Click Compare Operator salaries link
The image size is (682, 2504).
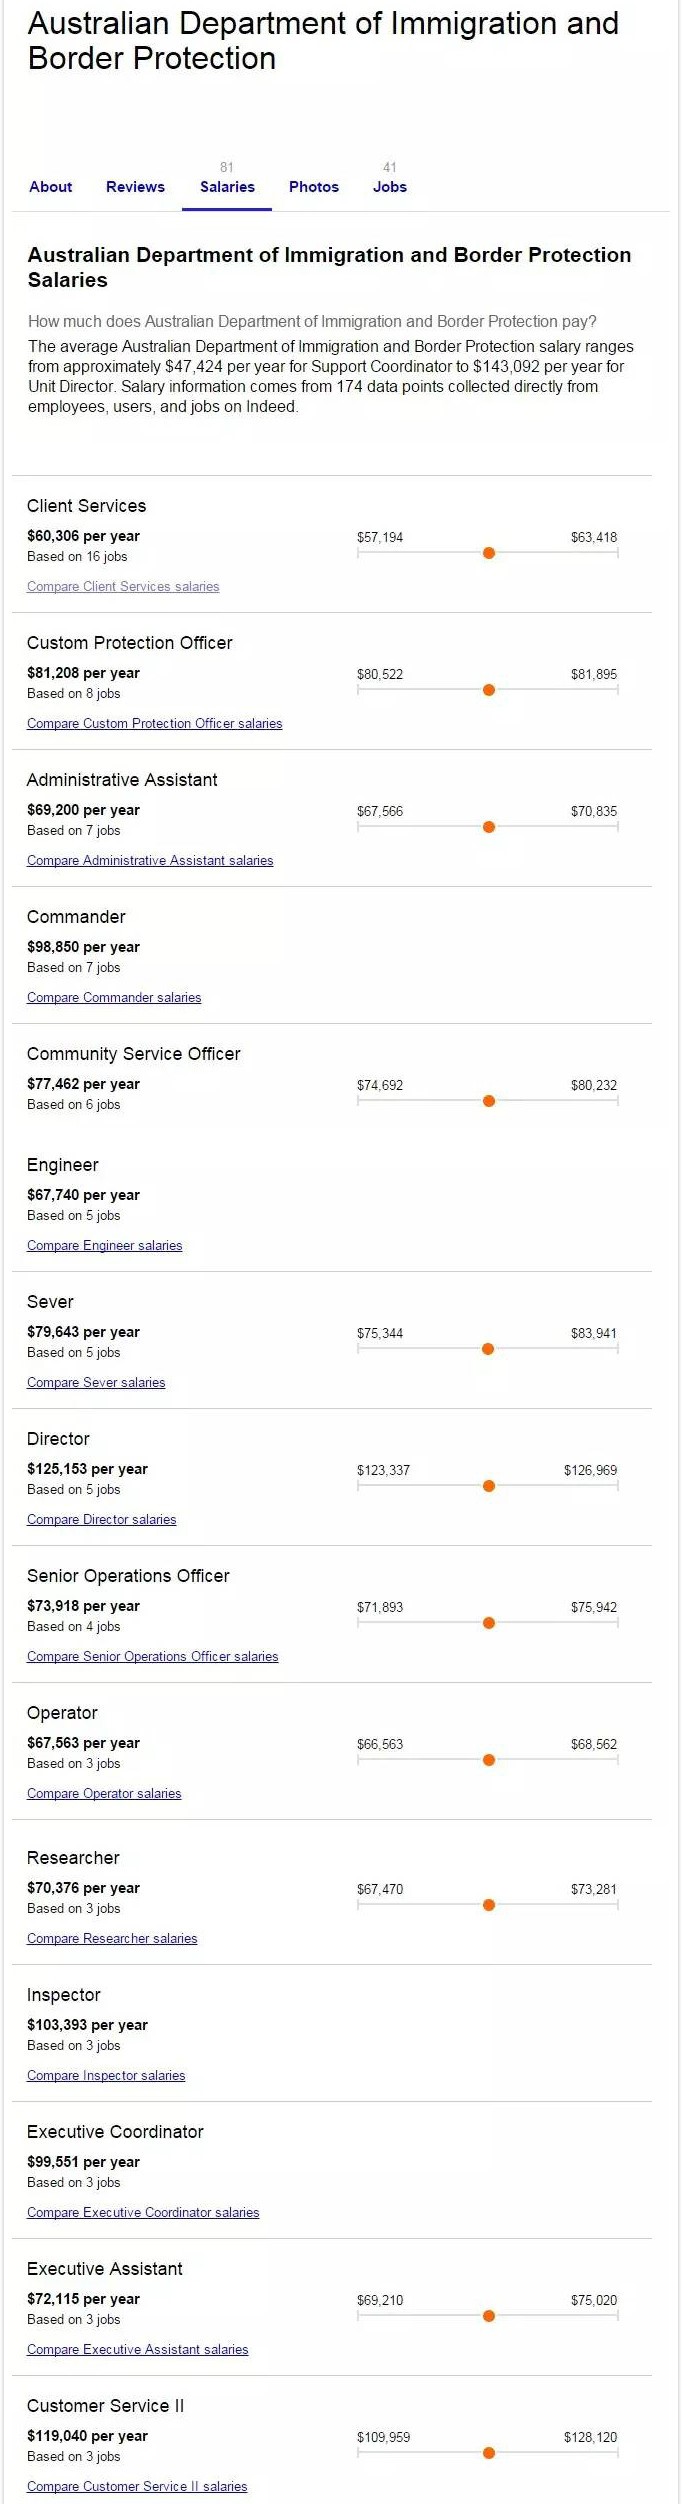[104, 1794]
